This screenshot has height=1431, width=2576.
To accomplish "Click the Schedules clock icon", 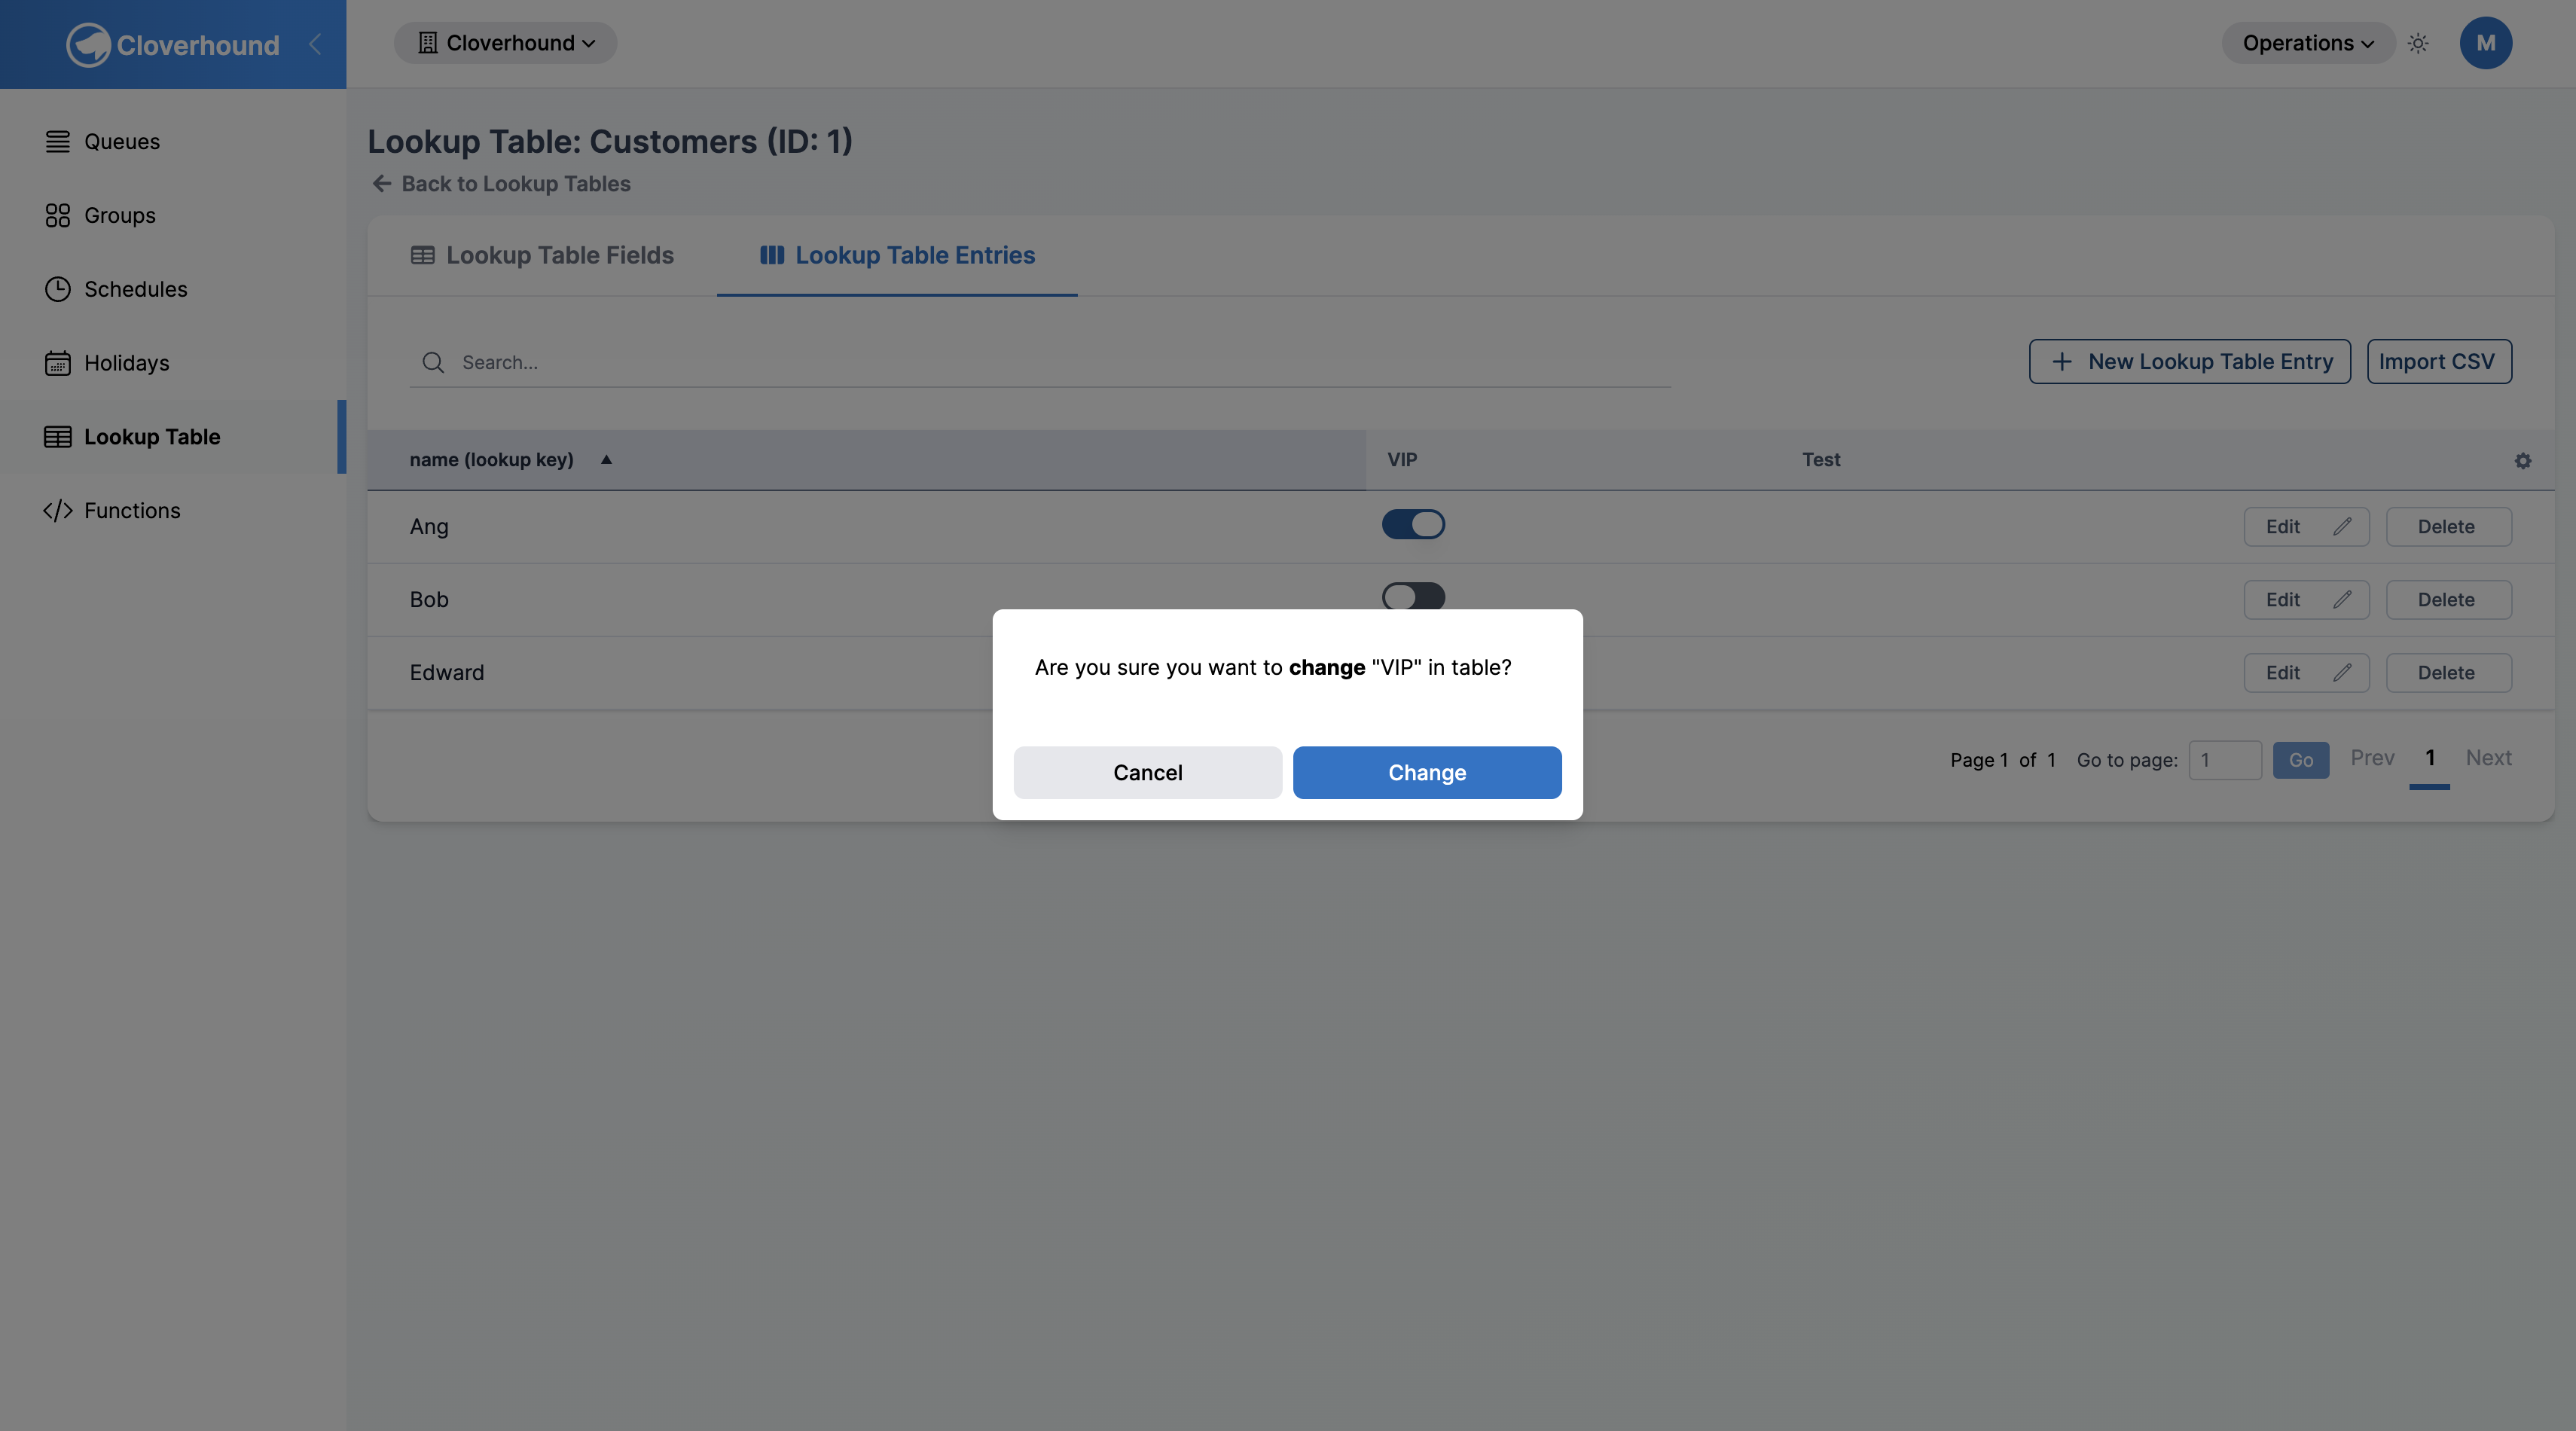I will [x=58, y=289].
